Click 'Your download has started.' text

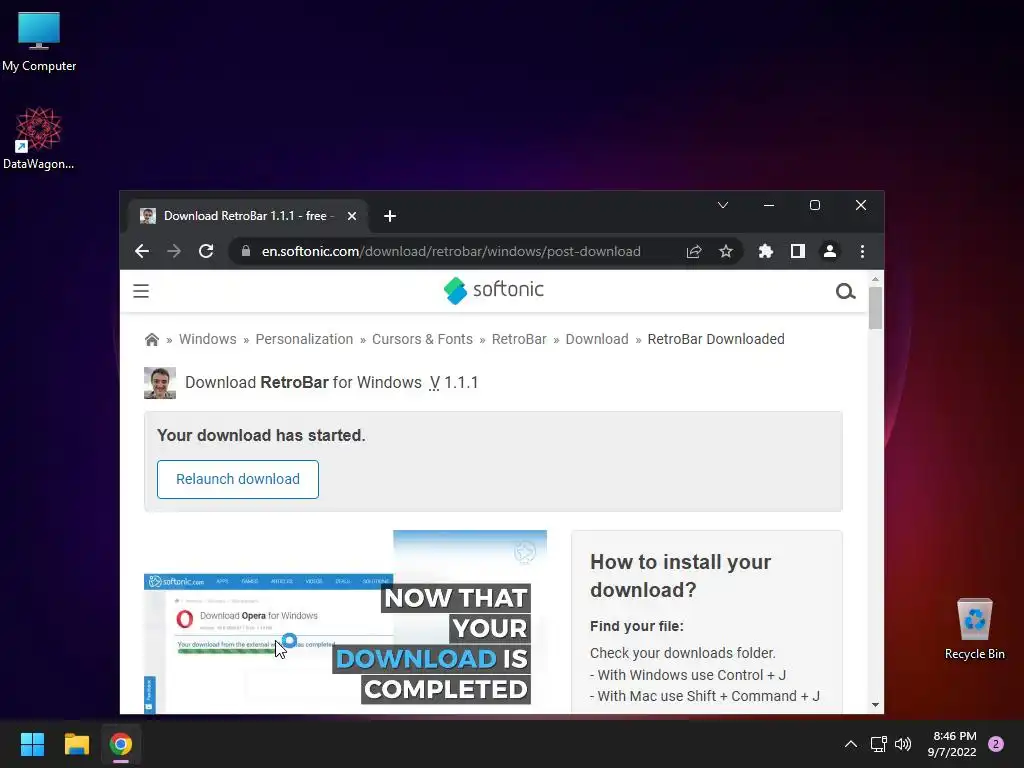261,436
